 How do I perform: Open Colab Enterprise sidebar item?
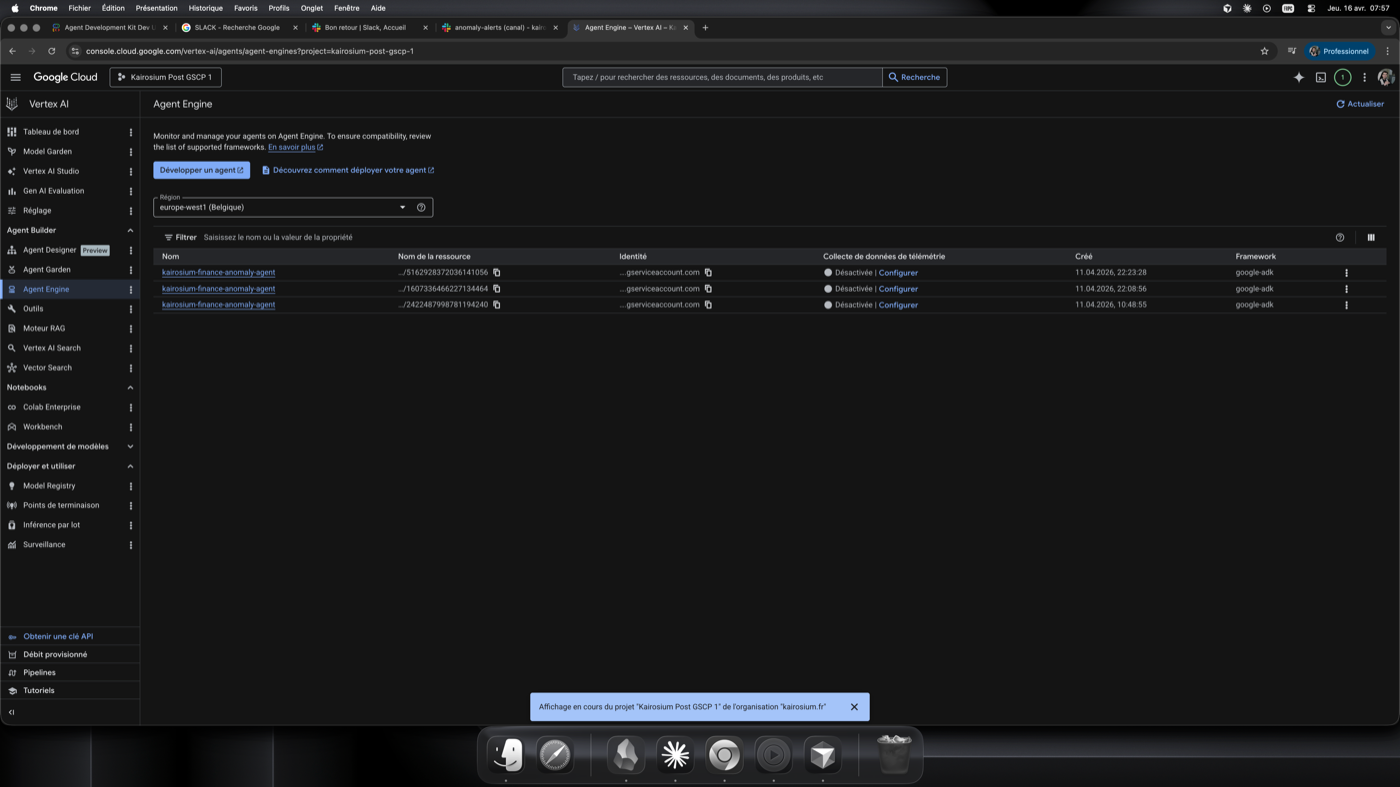coord(52,407)
